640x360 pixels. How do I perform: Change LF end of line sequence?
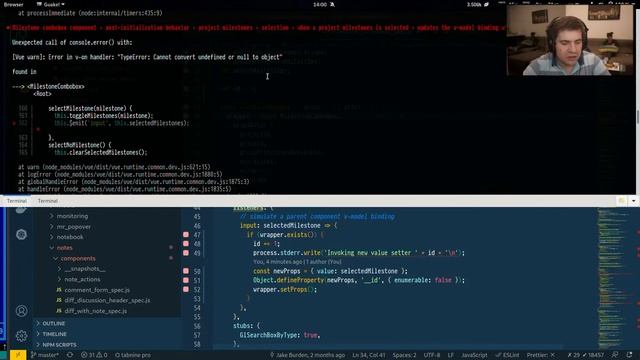tap(451, 355)
